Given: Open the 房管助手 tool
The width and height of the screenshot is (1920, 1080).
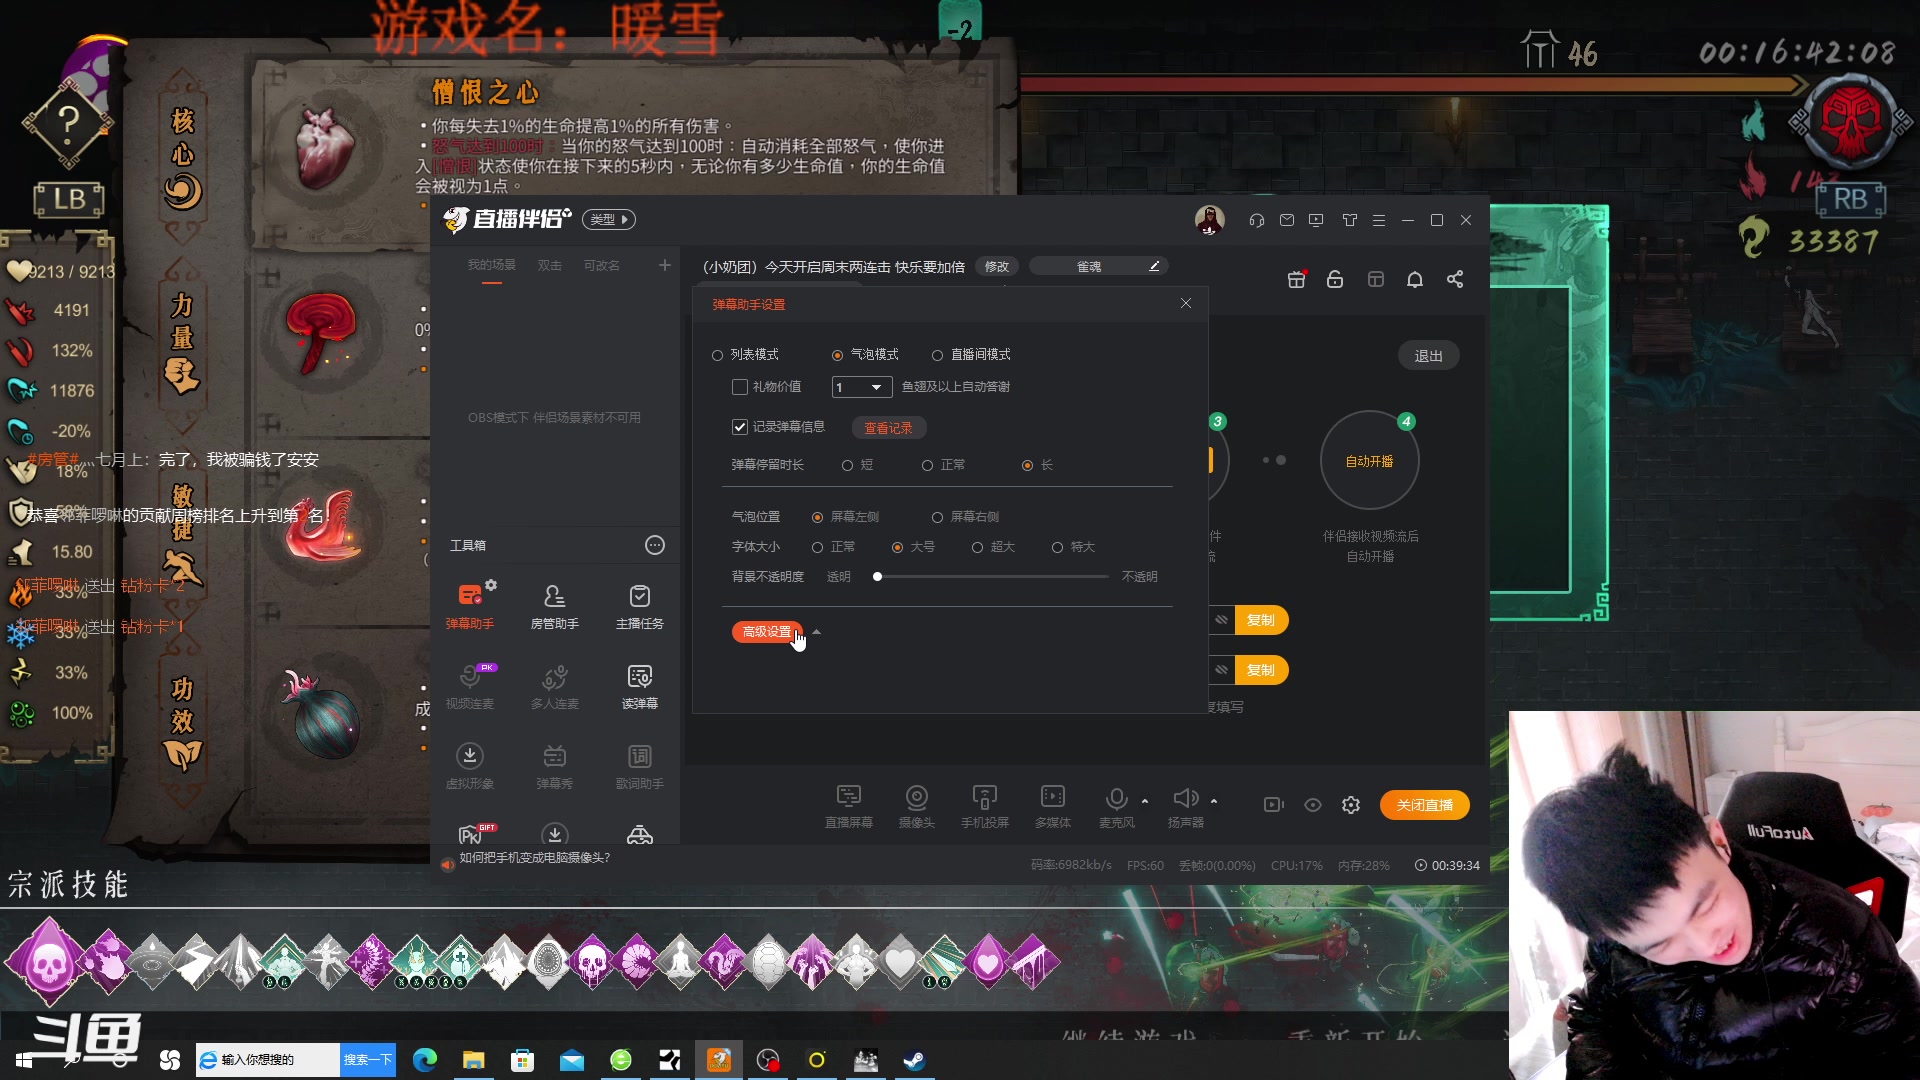Looking at the screenshot, I should click(x=554, y=605).
